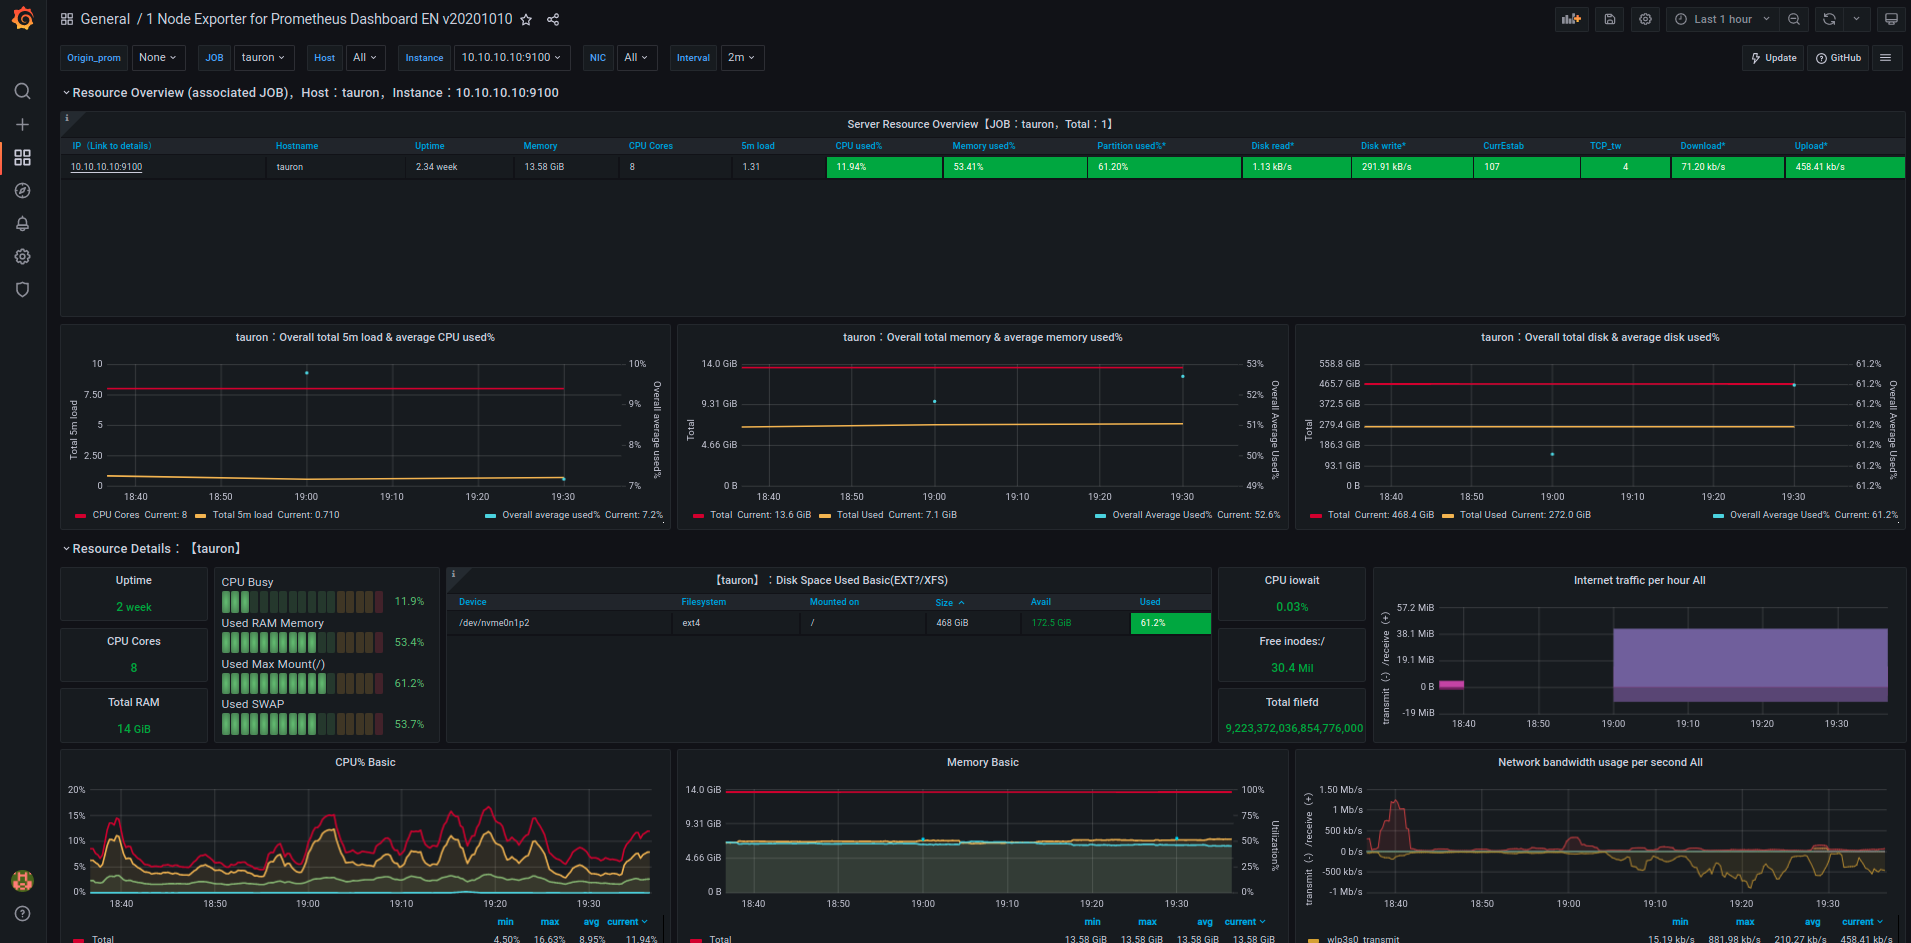Open the Grafana search panel
This screenshot has width=1911, height=943.
(22, 90)
